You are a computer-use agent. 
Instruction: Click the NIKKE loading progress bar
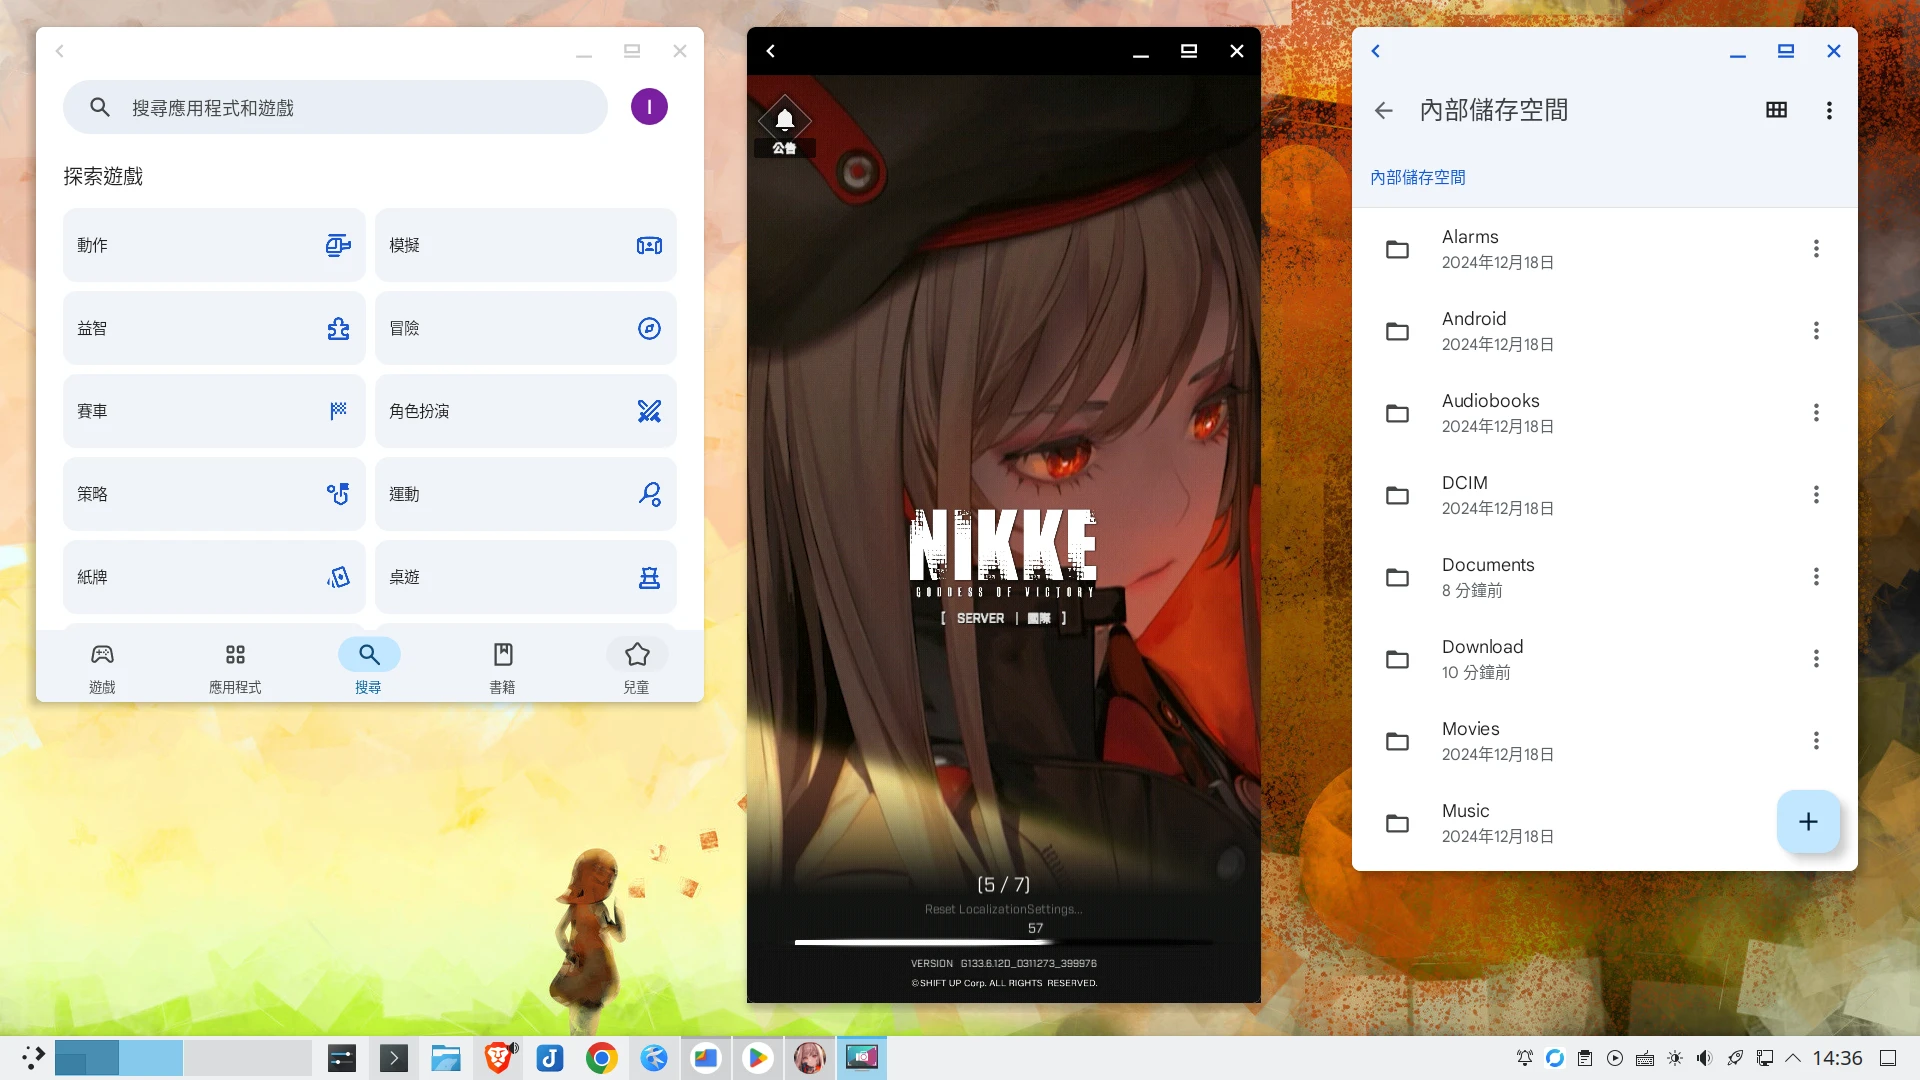coord(1003,942)
